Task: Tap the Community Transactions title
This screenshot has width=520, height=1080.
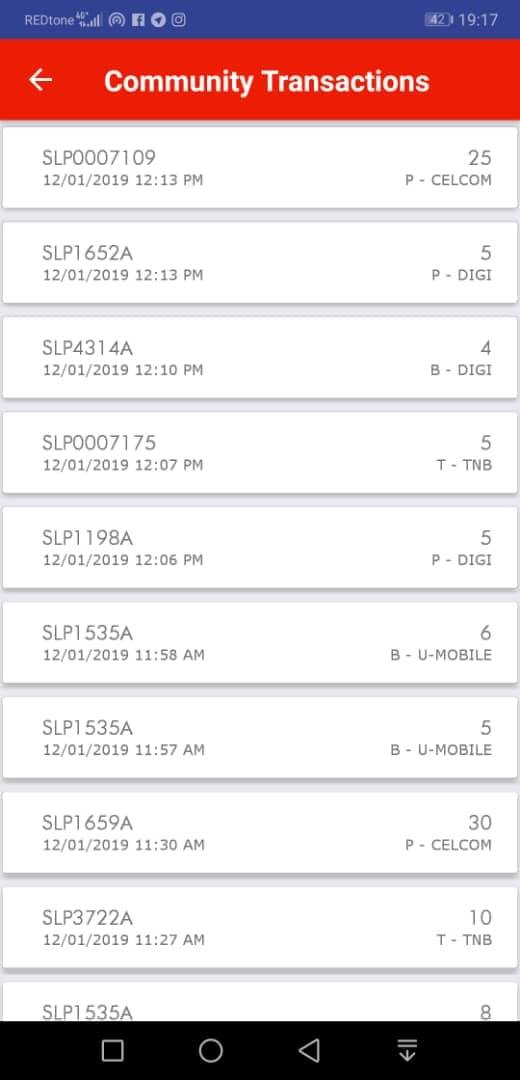Action: coord(267,81)
